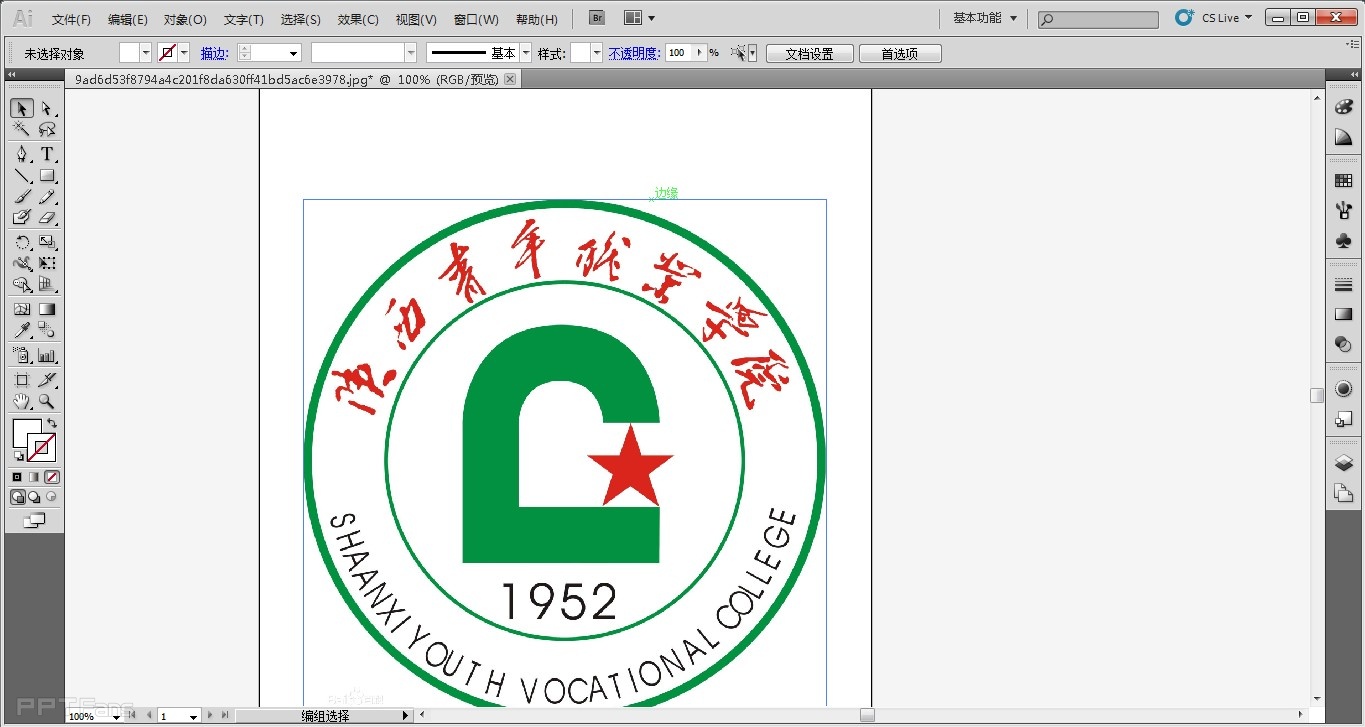The image size is (1365, 727).
Task: Click the Fill color swatch in toolbox
Action: [x=26, y=433]
